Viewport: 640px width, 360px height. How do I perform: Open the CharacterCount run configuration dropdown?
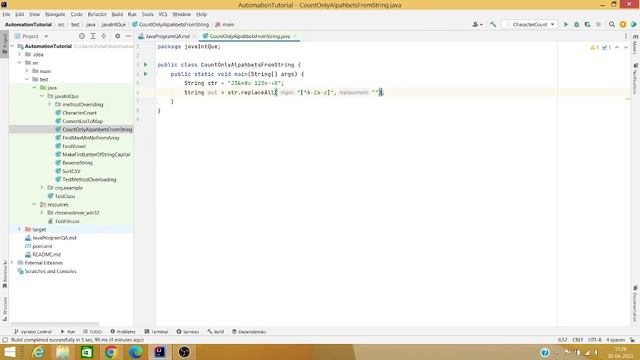point(530,24)
